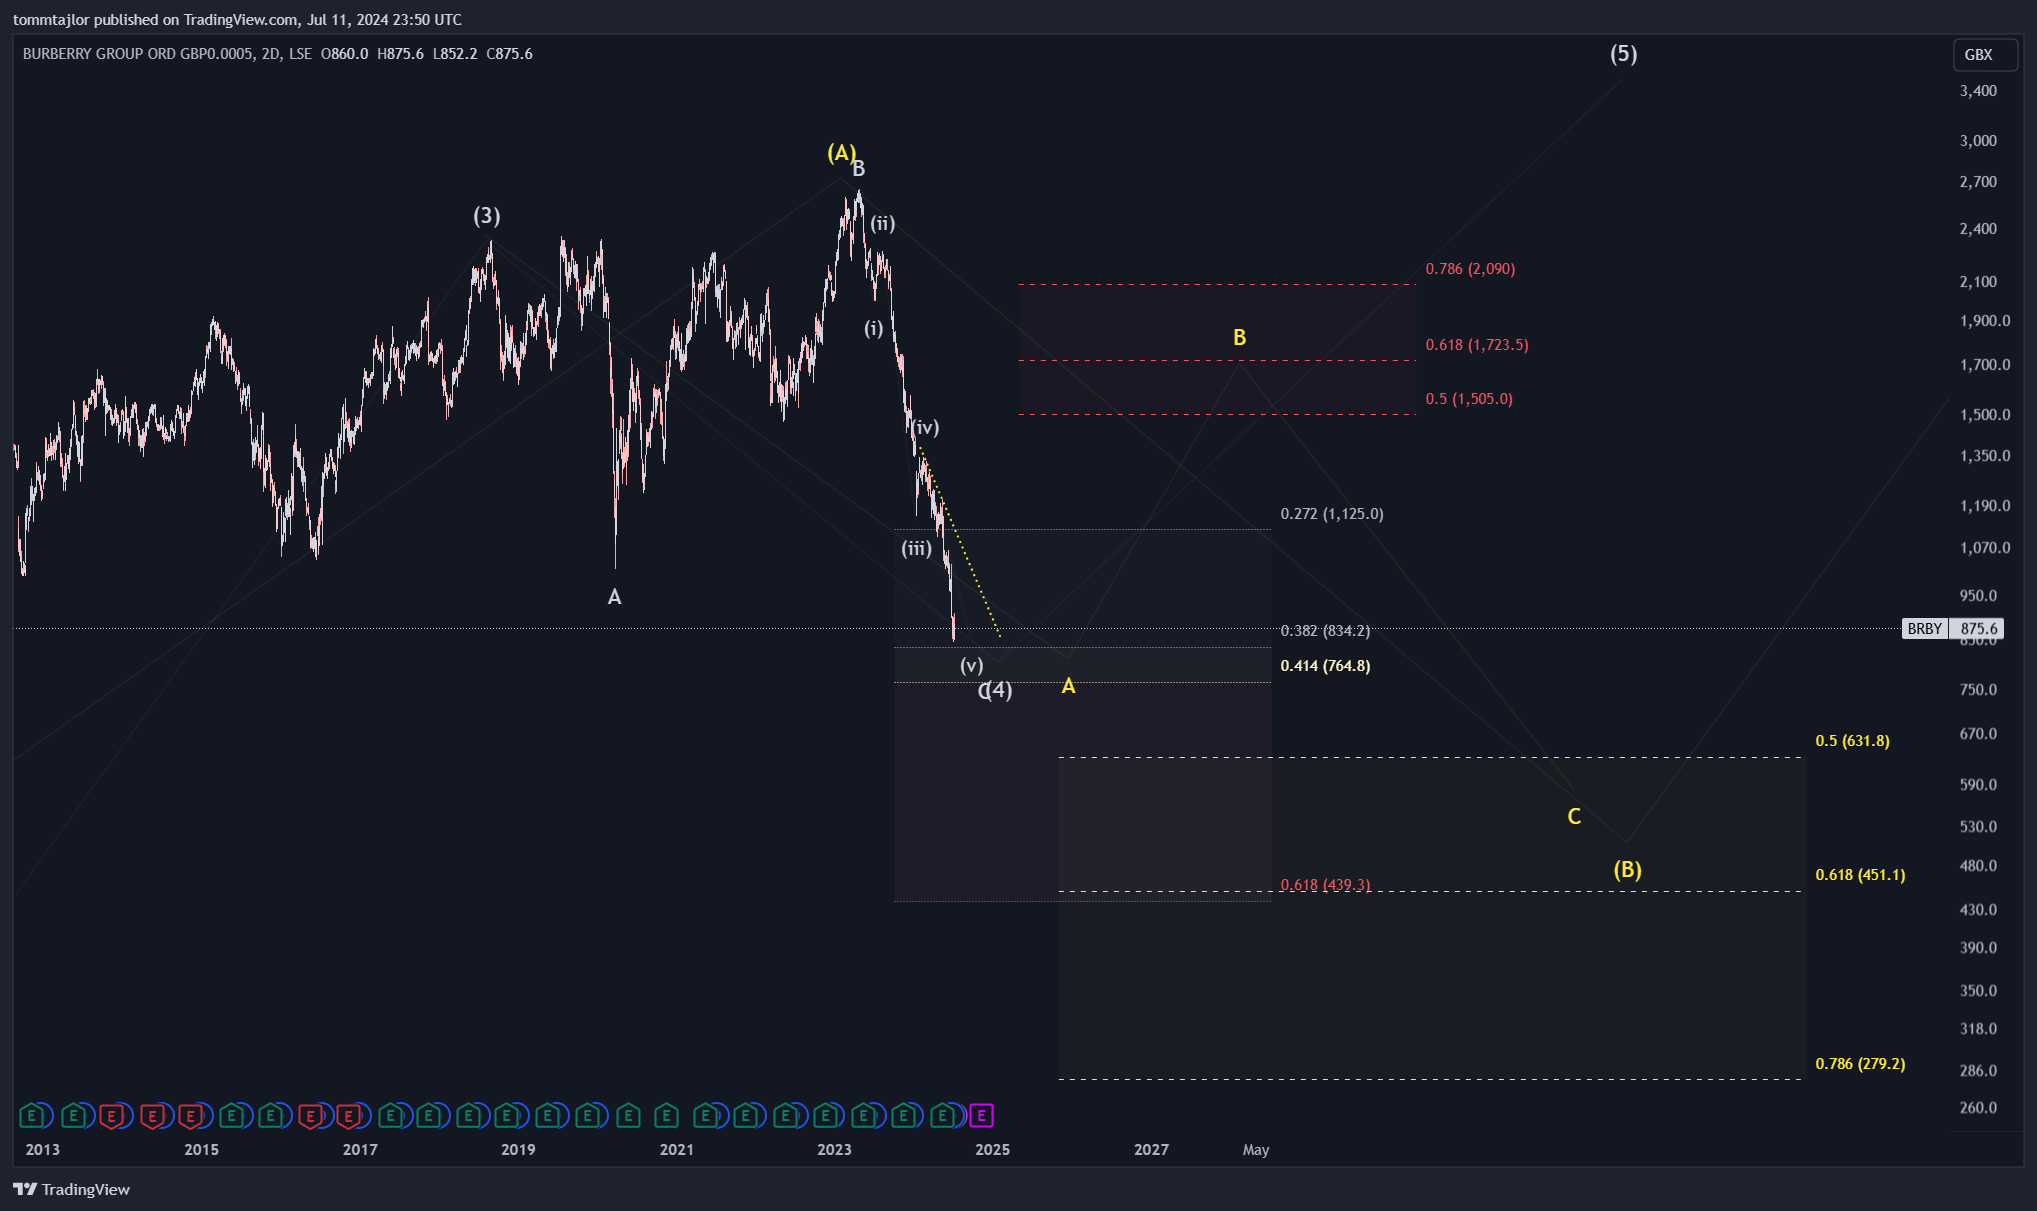Screen dimensions: 2037x1211
Task: Click the 0.618 (439.3) red fib label
Action: pos(1325,885)
